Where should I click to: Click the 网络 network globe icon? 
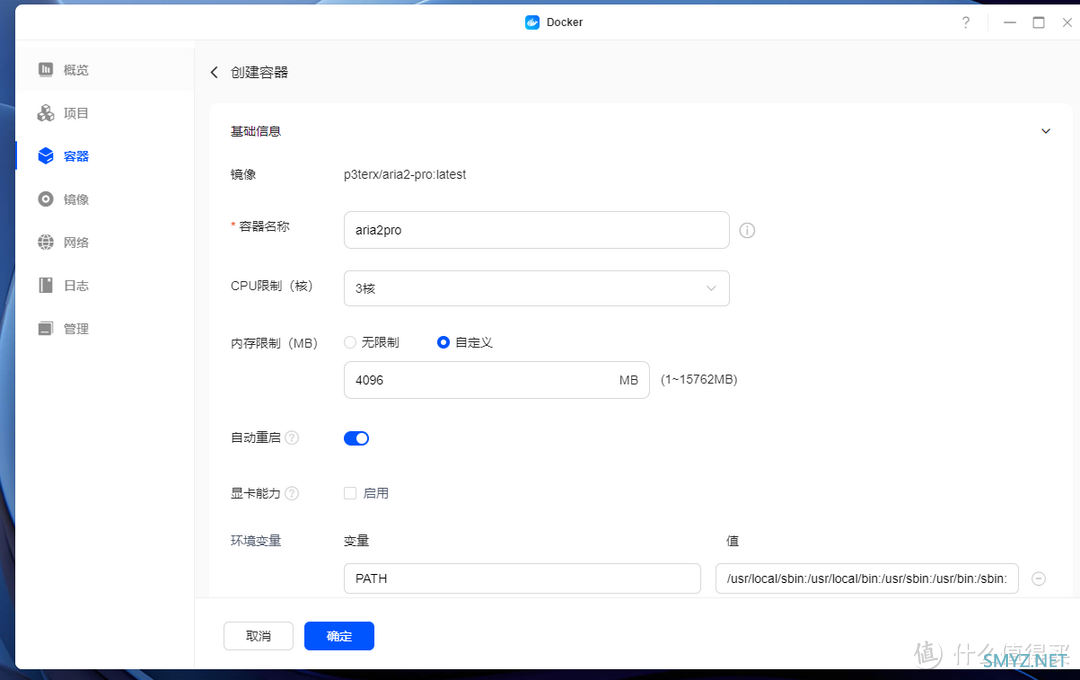pyautogui.click(x=45, y=243)
